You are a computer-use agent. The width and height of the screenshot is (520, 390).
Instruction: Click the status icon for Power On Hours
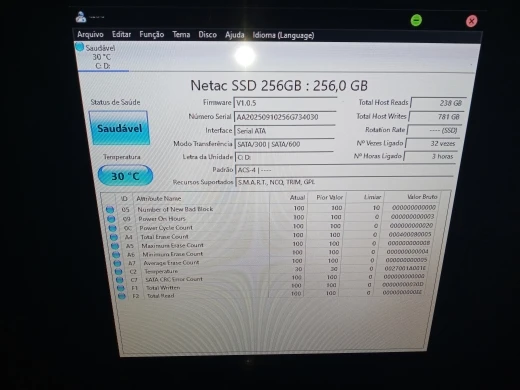[x=111, y=219]
